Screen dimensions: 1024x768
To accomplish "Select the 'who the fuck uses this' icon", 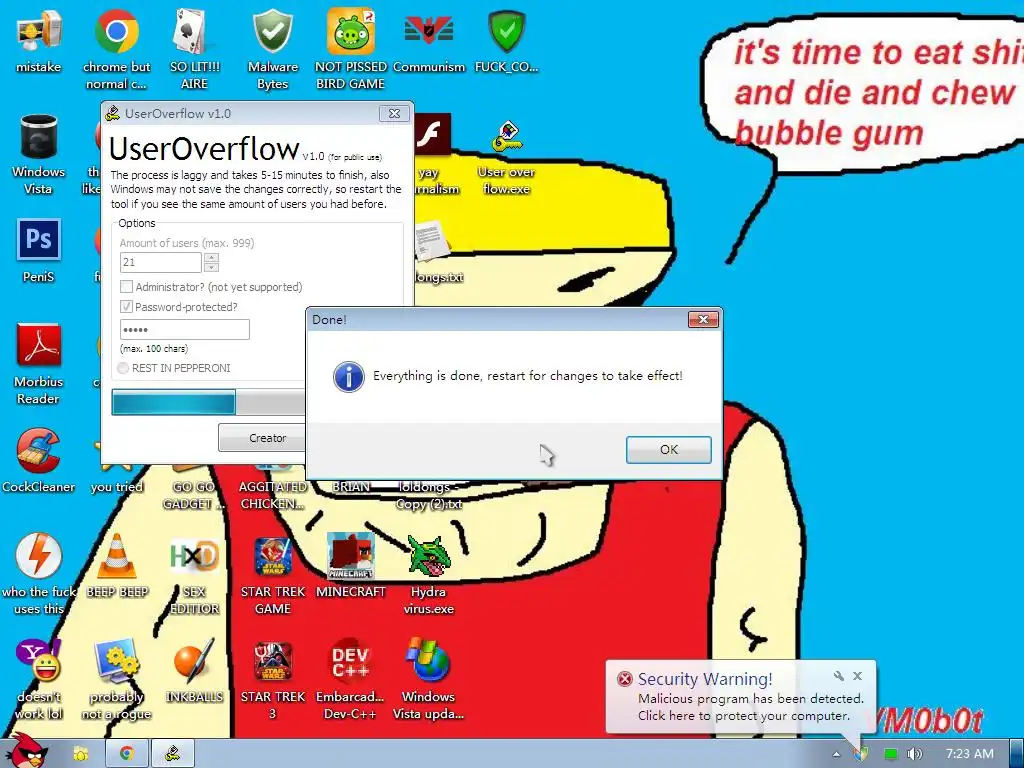I will click(x=39, y=556).
